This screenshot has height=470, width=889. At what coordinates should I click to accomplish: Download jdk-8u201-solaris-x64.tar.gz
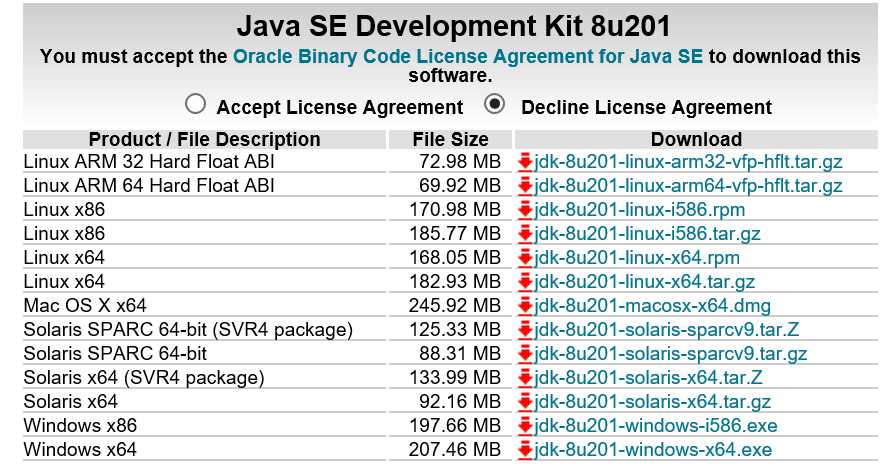[652, 402]
